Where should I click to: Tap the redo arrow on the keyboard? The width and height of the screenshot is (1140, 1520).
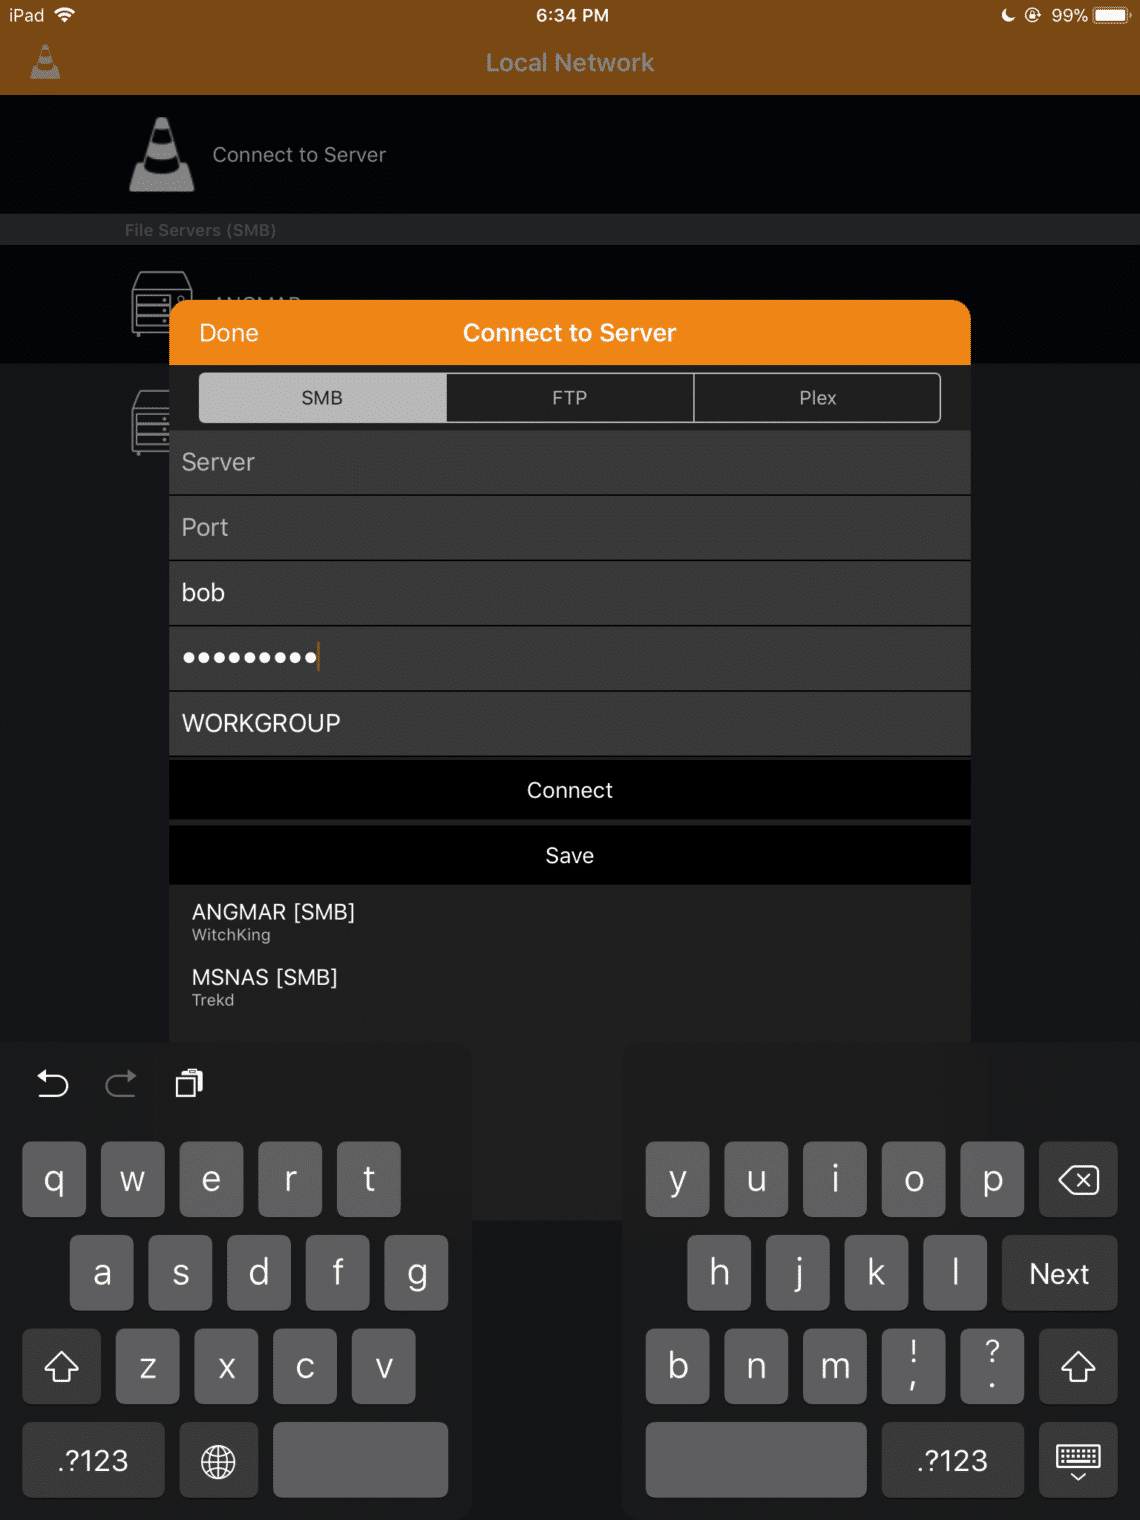(x=120, y=1083)
